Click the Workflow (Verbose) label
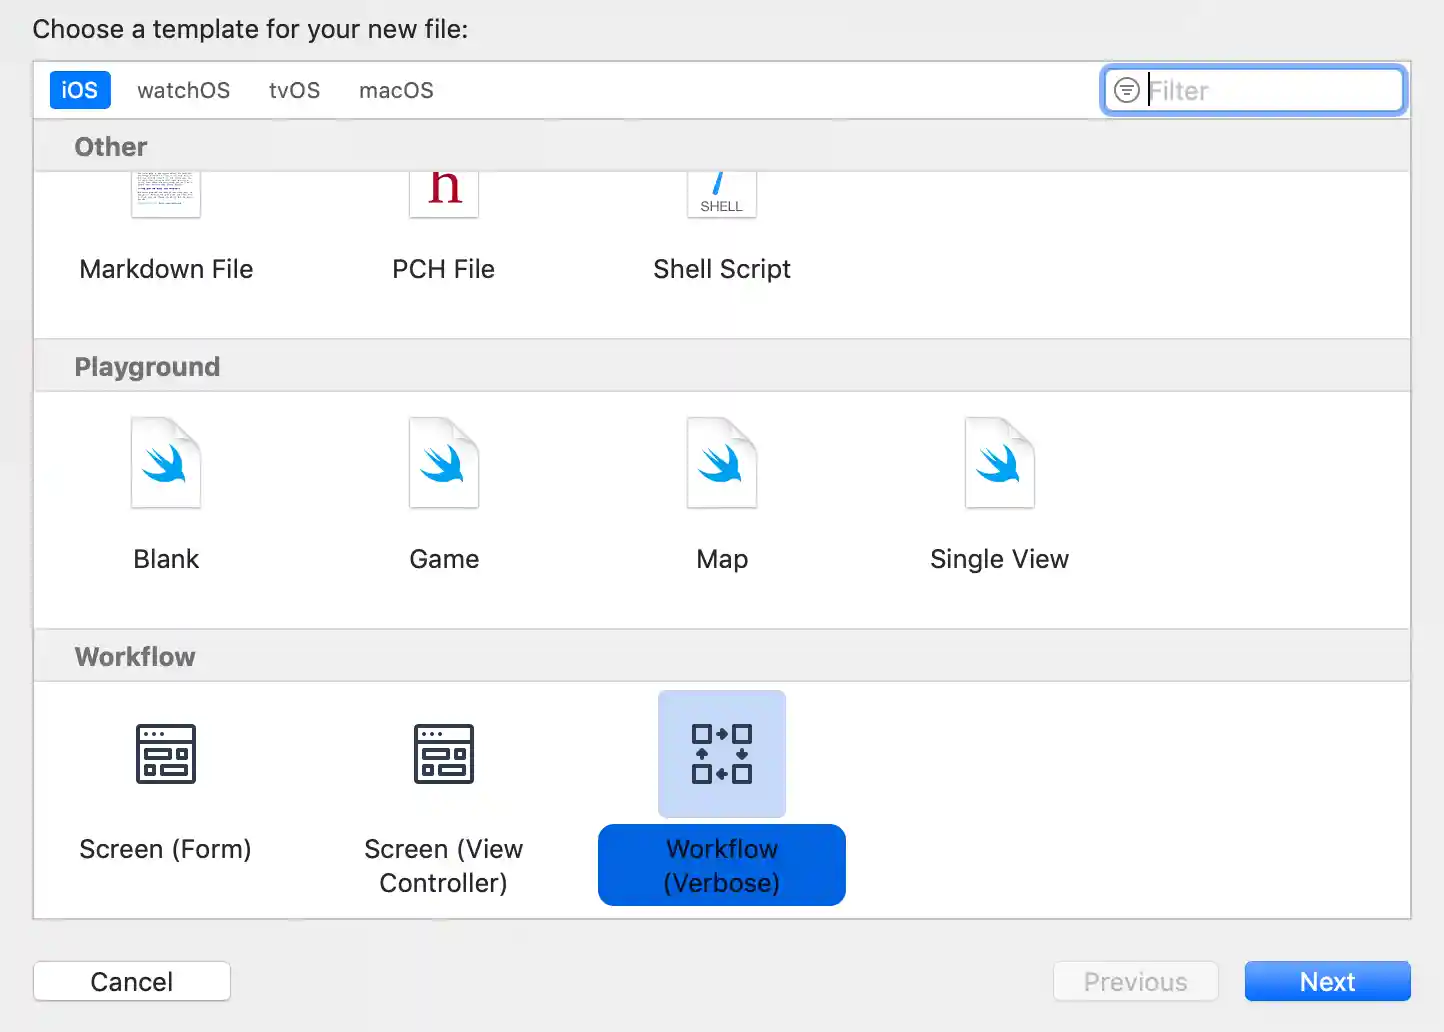 coord(721,866)
